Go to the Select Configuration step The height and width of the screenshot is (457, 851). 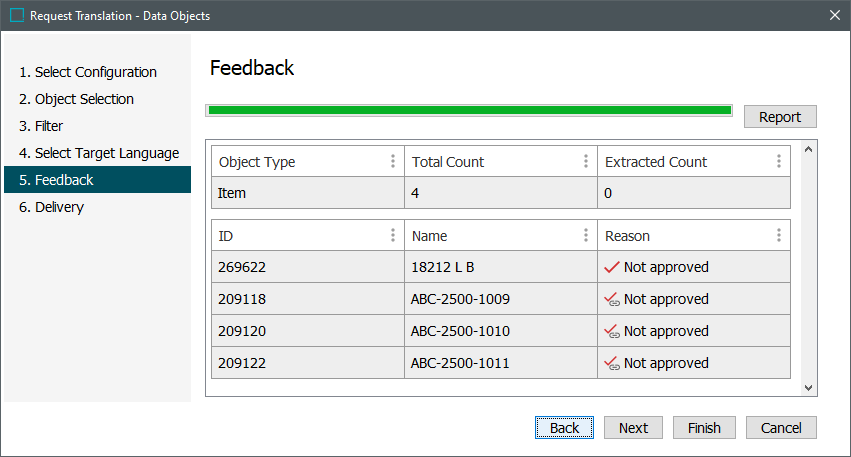96,72
